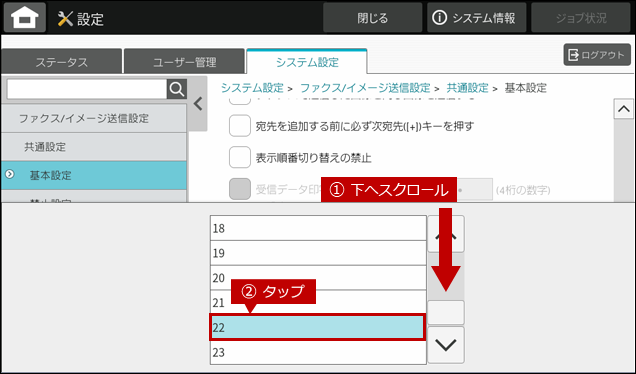Image resolution: width=636 pixels, height=374 pixels.
Task: Choose 20 in the list
Action: tap(318, 278)
